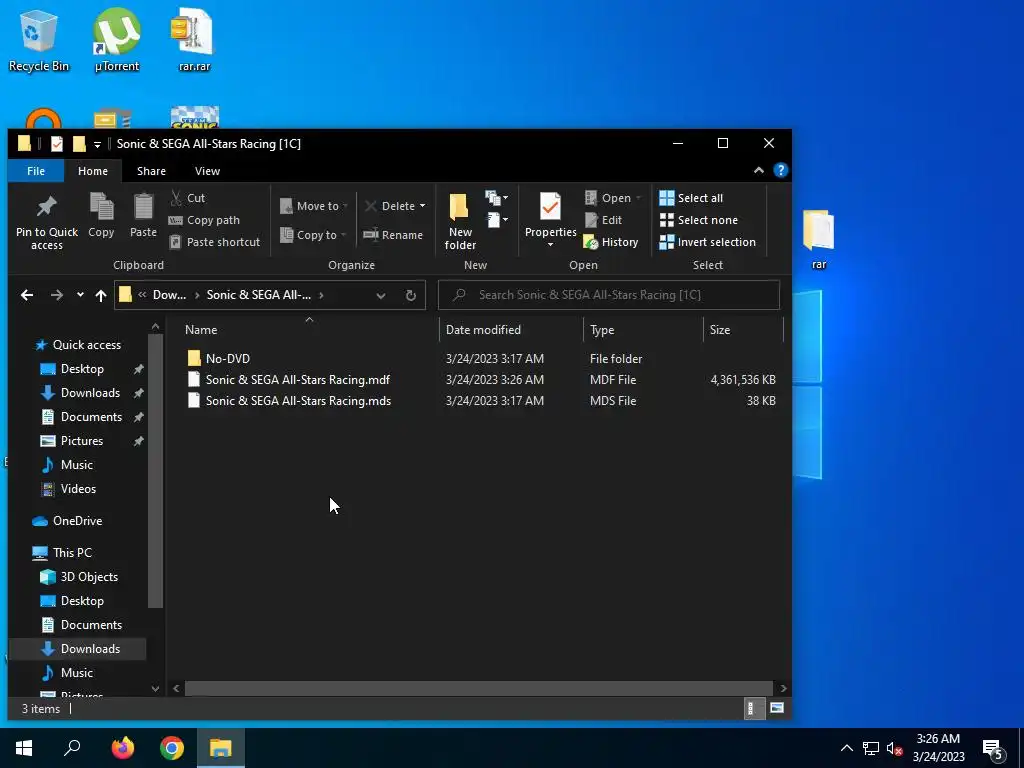Click the History button
This screenshot has height=768, width=1024.
611,242
